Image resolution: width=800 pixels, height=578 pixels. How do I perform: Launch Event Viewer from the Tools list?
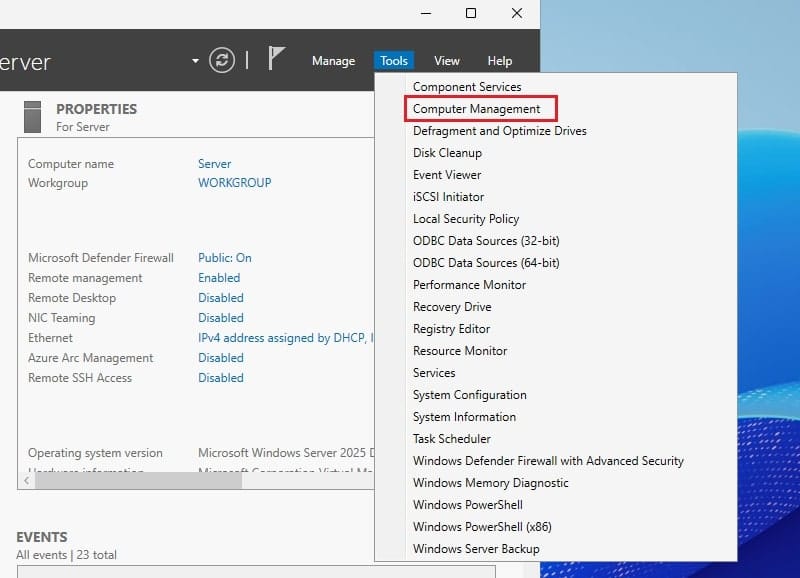[x=447, y=175]
